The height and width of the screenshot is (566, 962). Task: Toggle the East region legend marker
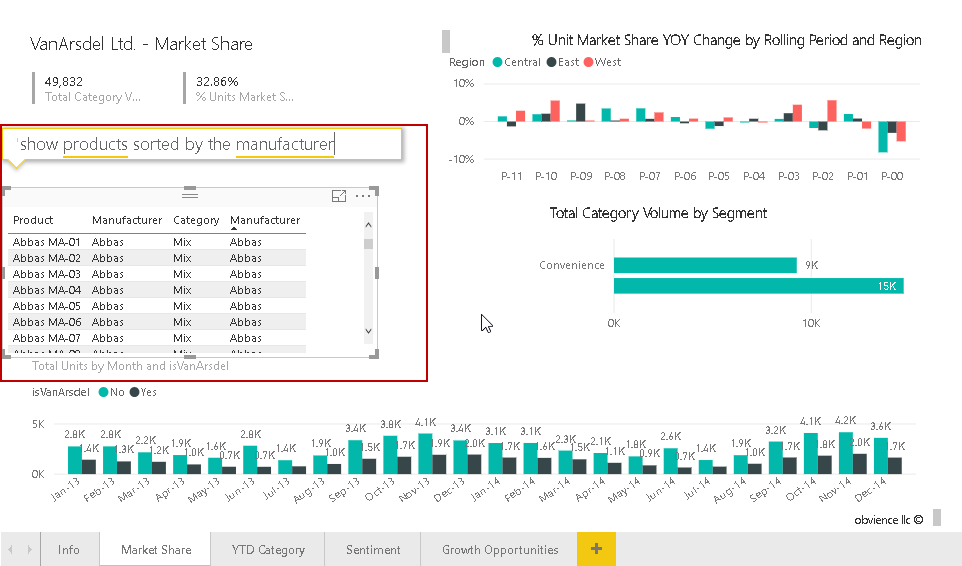pos(550,62)
